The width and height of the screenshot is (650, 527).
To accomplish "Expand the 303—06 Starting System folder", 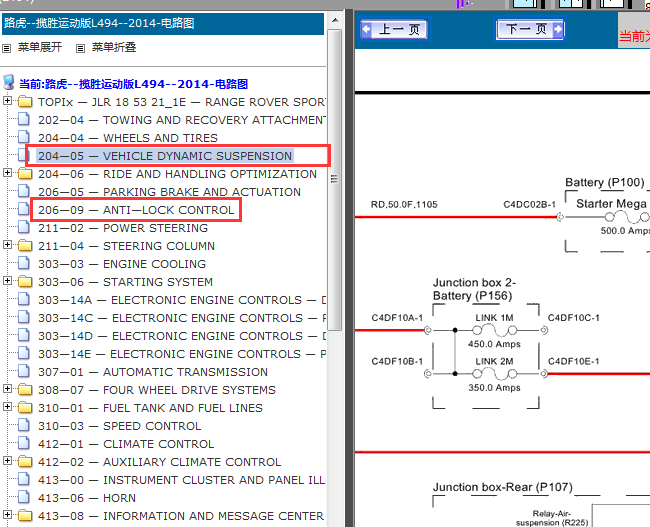I will (7, 281).
